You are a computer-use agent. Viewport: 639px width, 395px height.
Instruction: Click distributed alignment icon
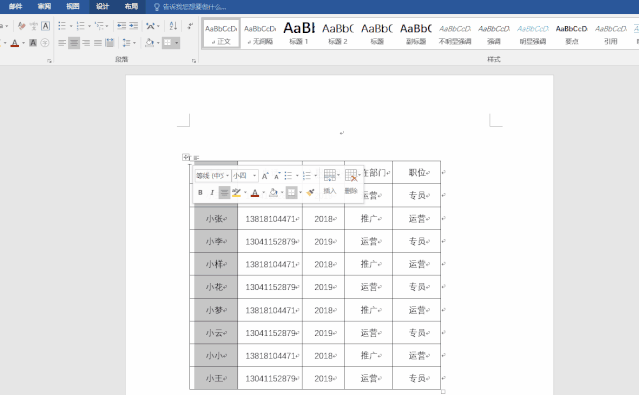(x=109, y=42)
